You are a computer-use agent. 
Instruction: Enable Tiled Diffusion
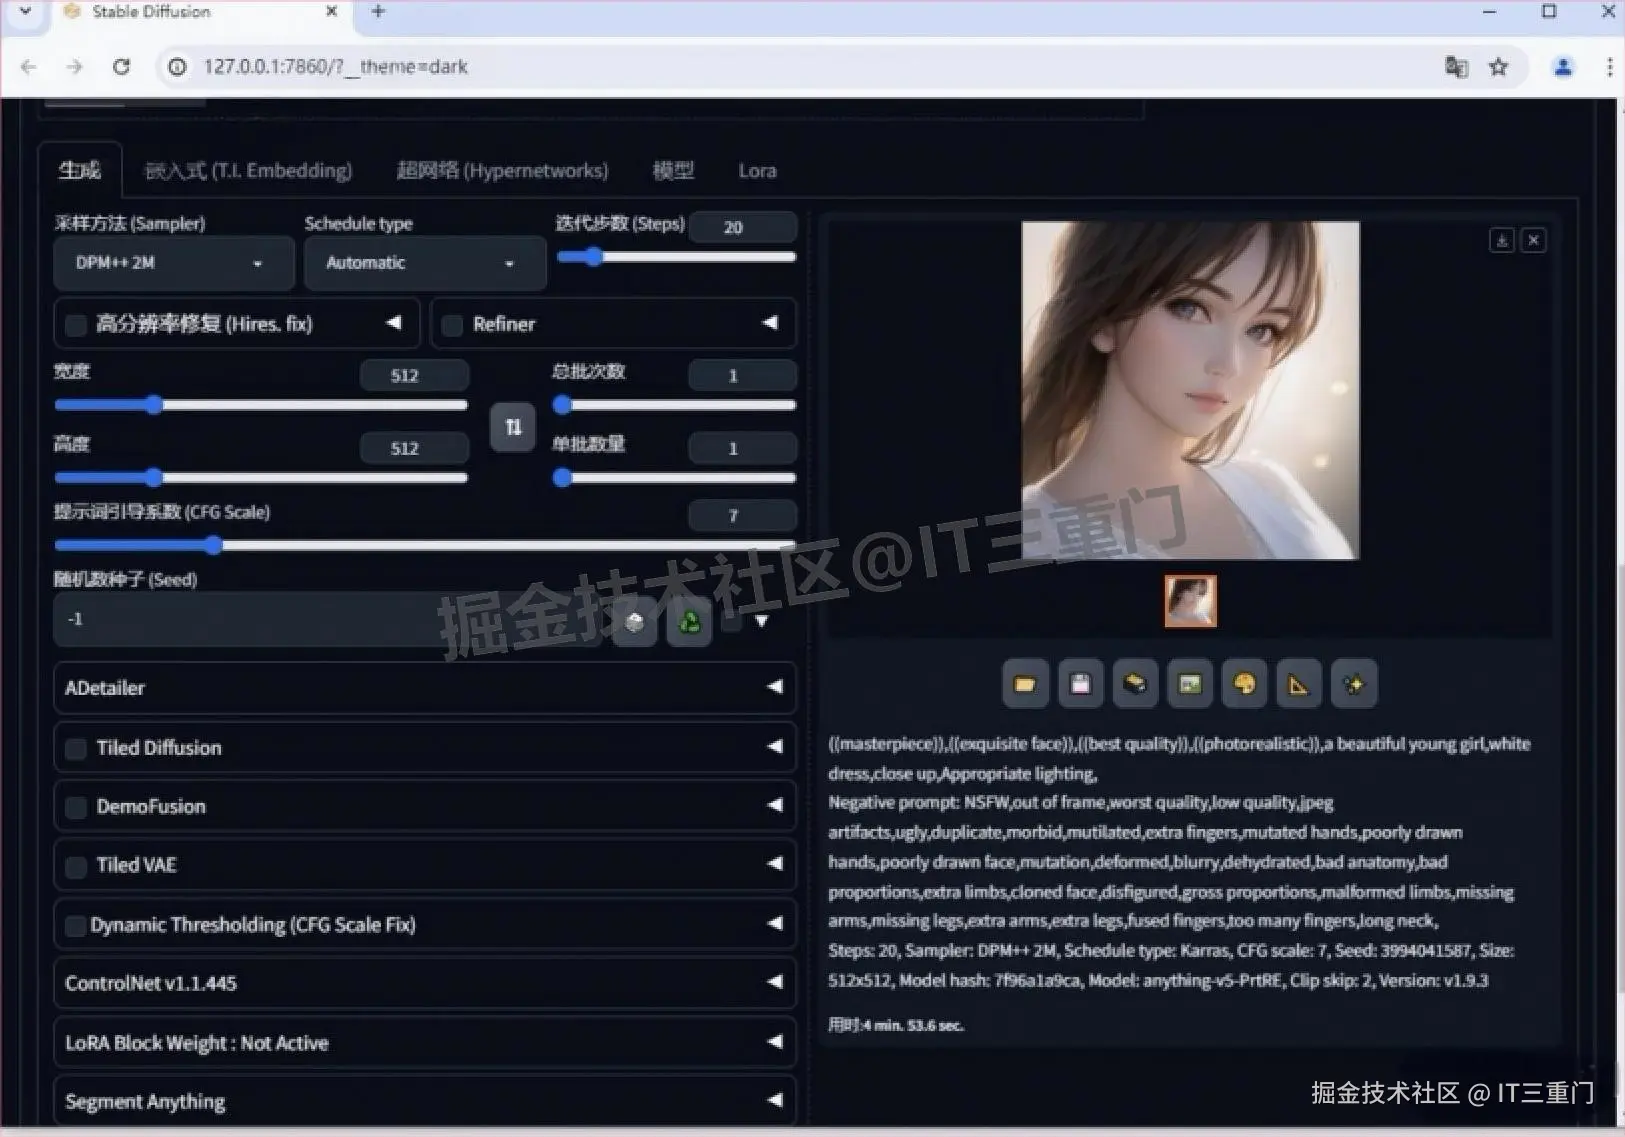pyautogui.click(x=75, y=747)
